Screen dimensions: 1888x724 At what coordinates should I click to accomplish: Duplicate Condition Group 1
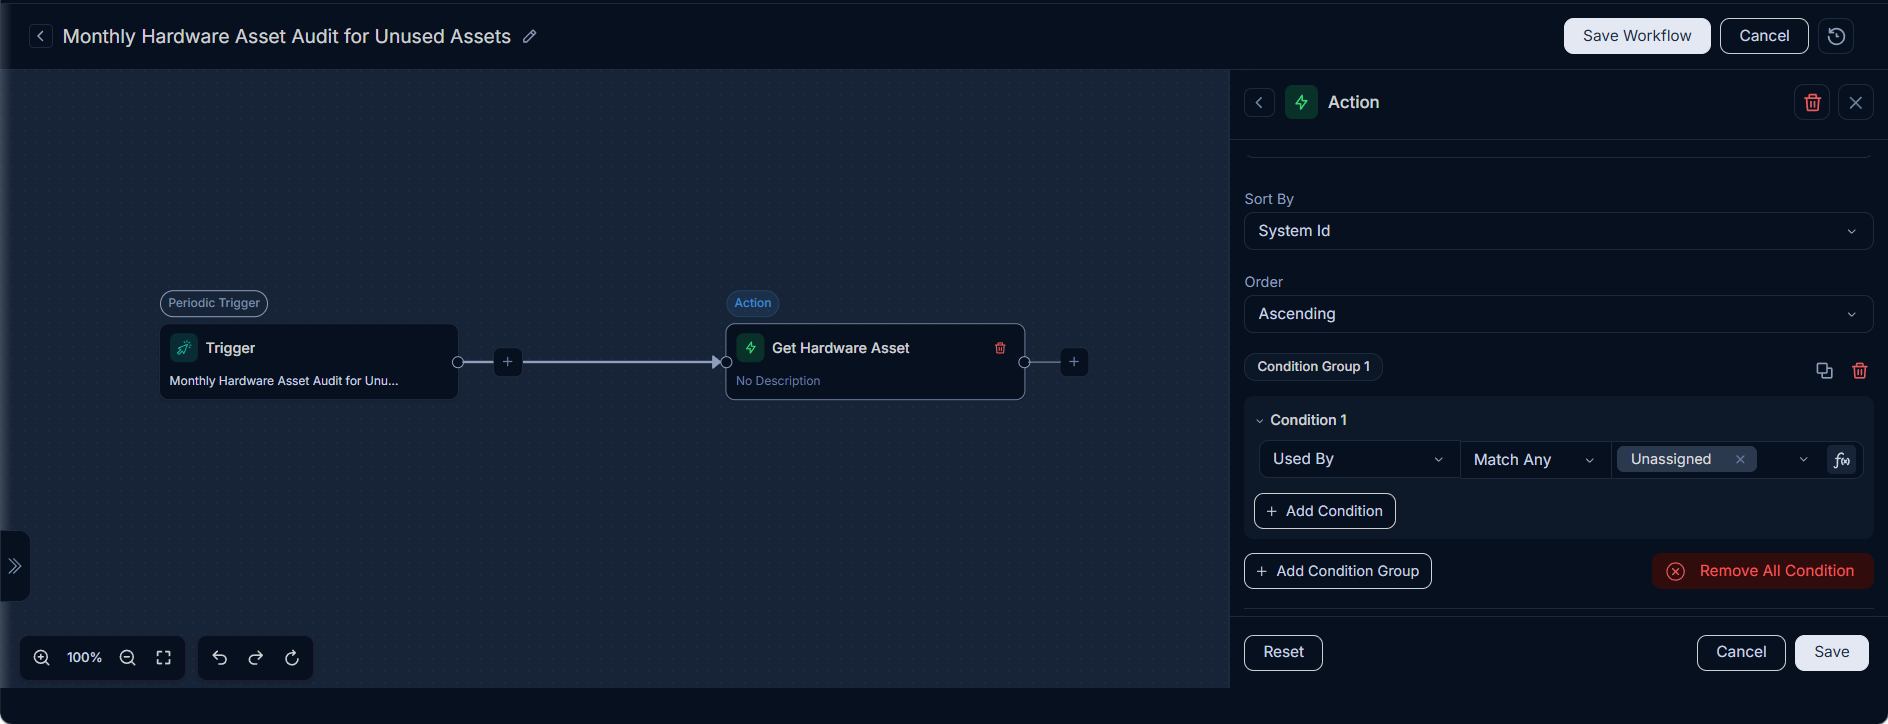[1824, 371]
